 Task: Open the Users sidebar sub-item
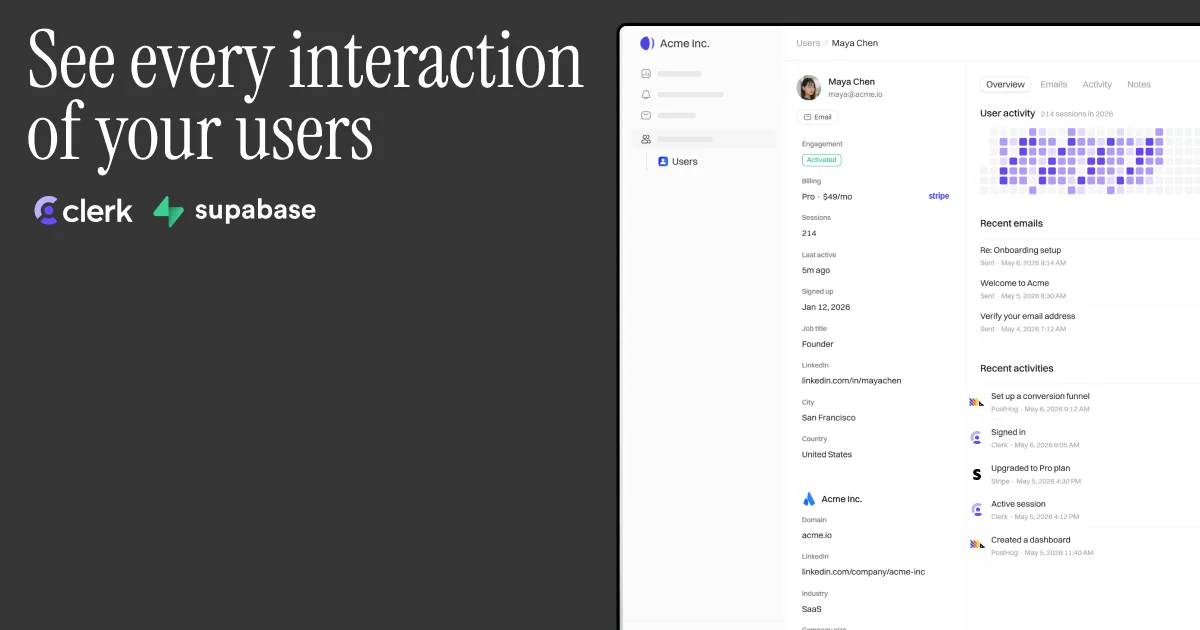pyautogui.click(x=685, y=161)
